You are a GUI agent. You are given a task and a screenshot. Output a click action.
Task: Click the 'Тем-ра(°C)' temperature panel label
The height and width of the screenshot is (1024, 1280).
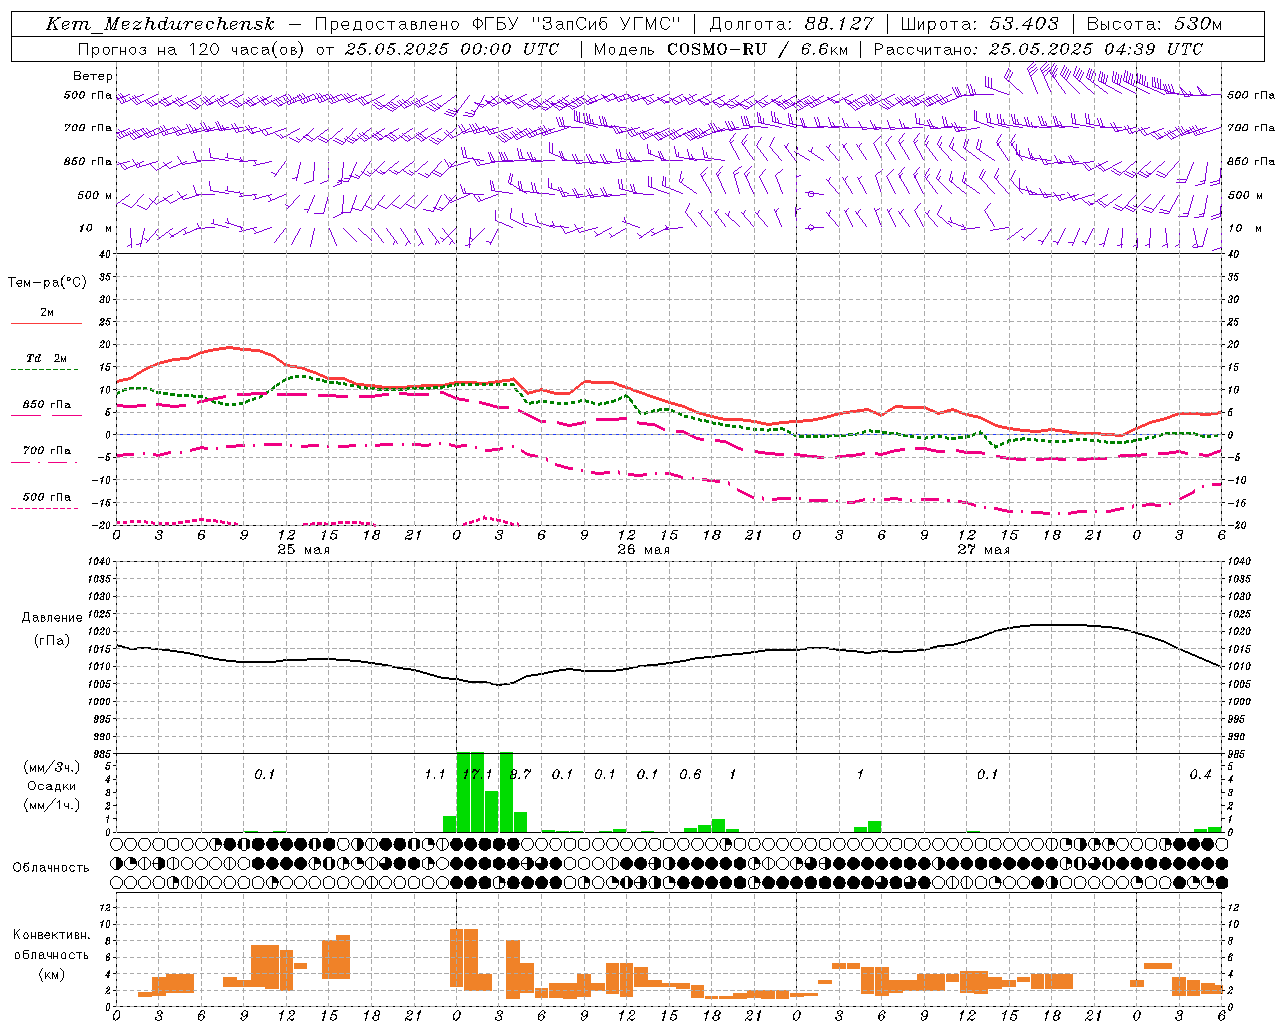pyautogui.click(x=47, y=283)
